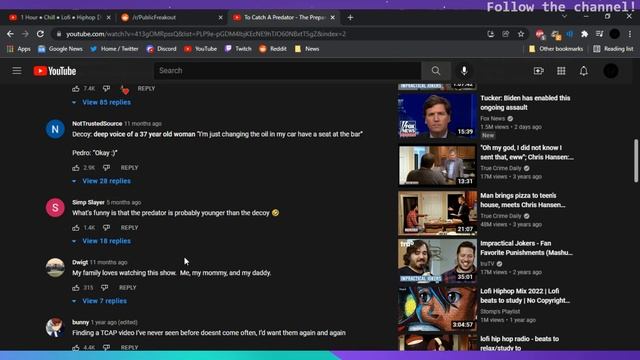Share this page from address bar
Image resolution: width=640 pixels, height=360 pixels.
[506, 34]
